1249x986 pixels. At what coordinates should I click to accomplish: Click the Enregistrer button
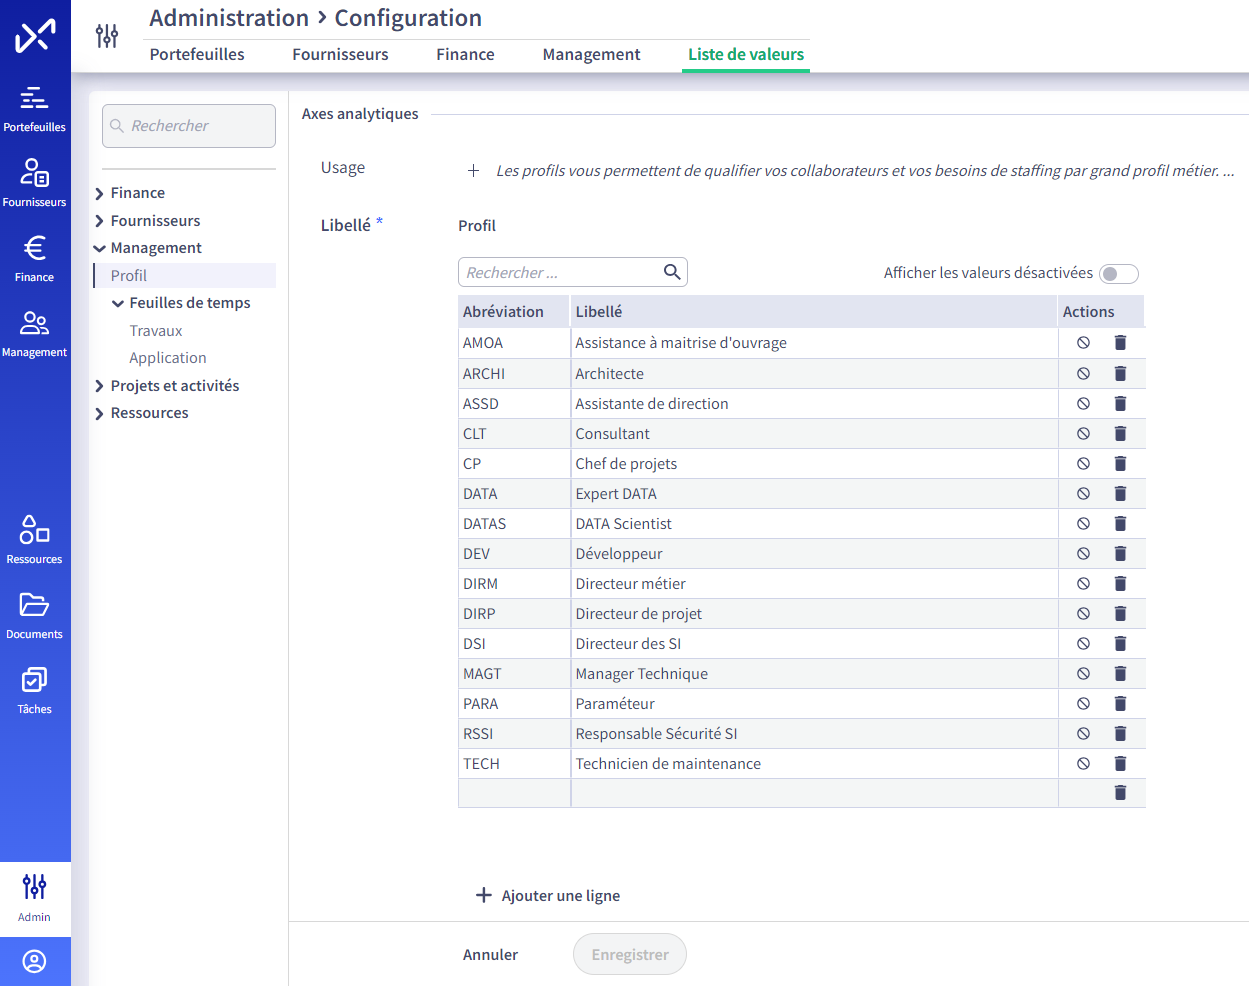pyautogui.click(x=630, y=955)
